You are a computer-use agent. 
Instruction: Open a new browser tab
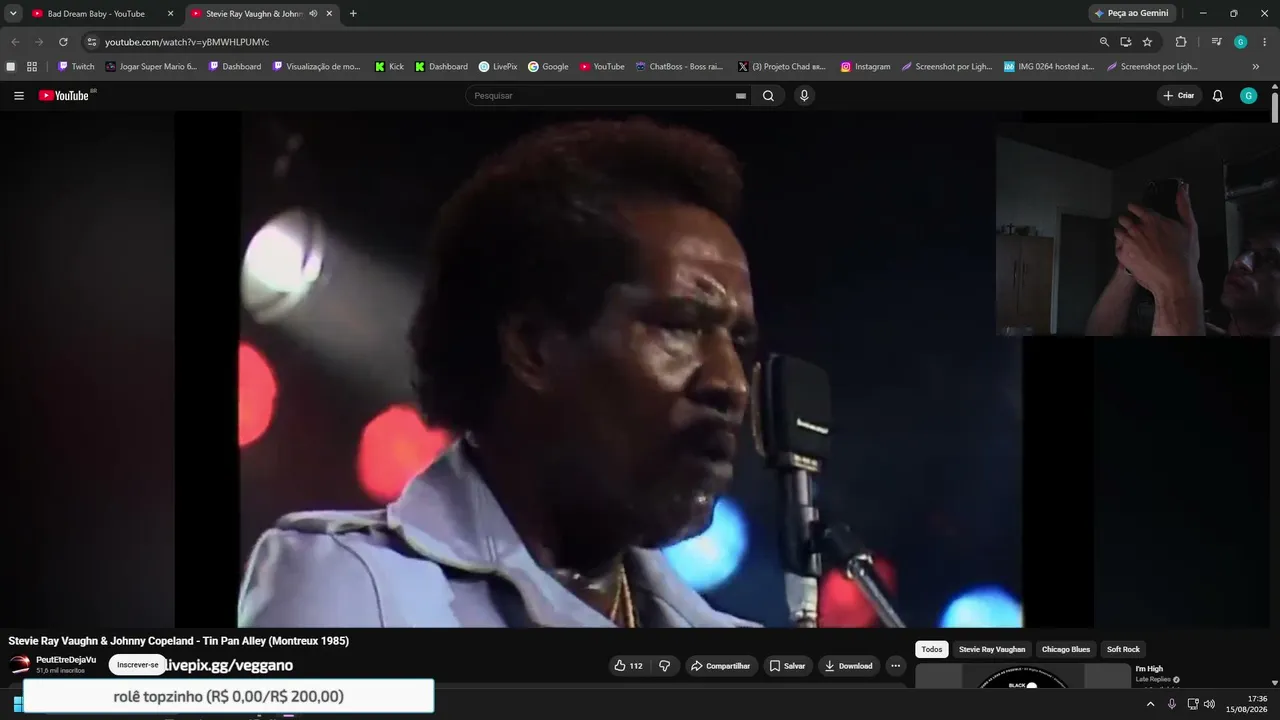353,14
